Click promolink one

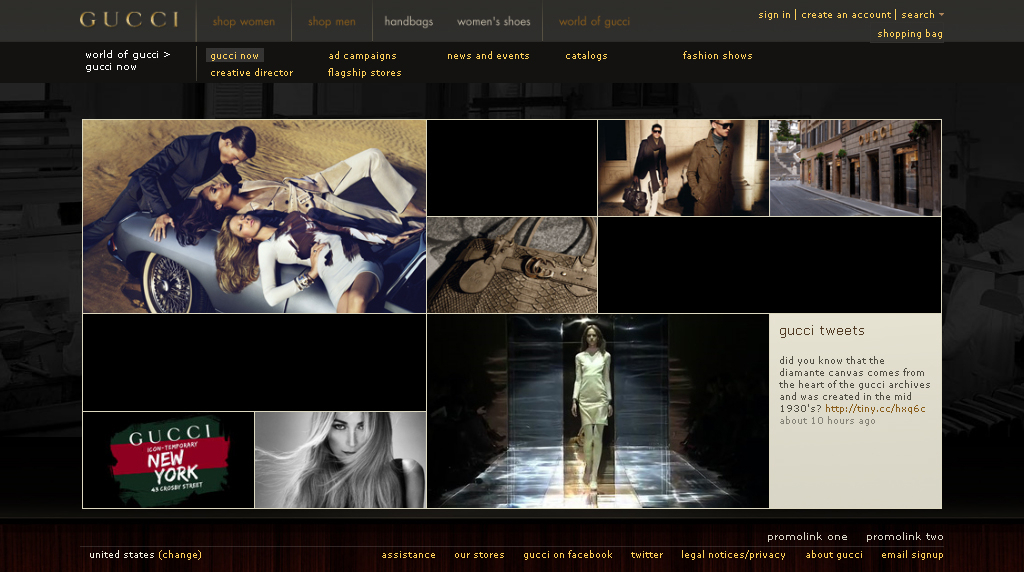807,536
